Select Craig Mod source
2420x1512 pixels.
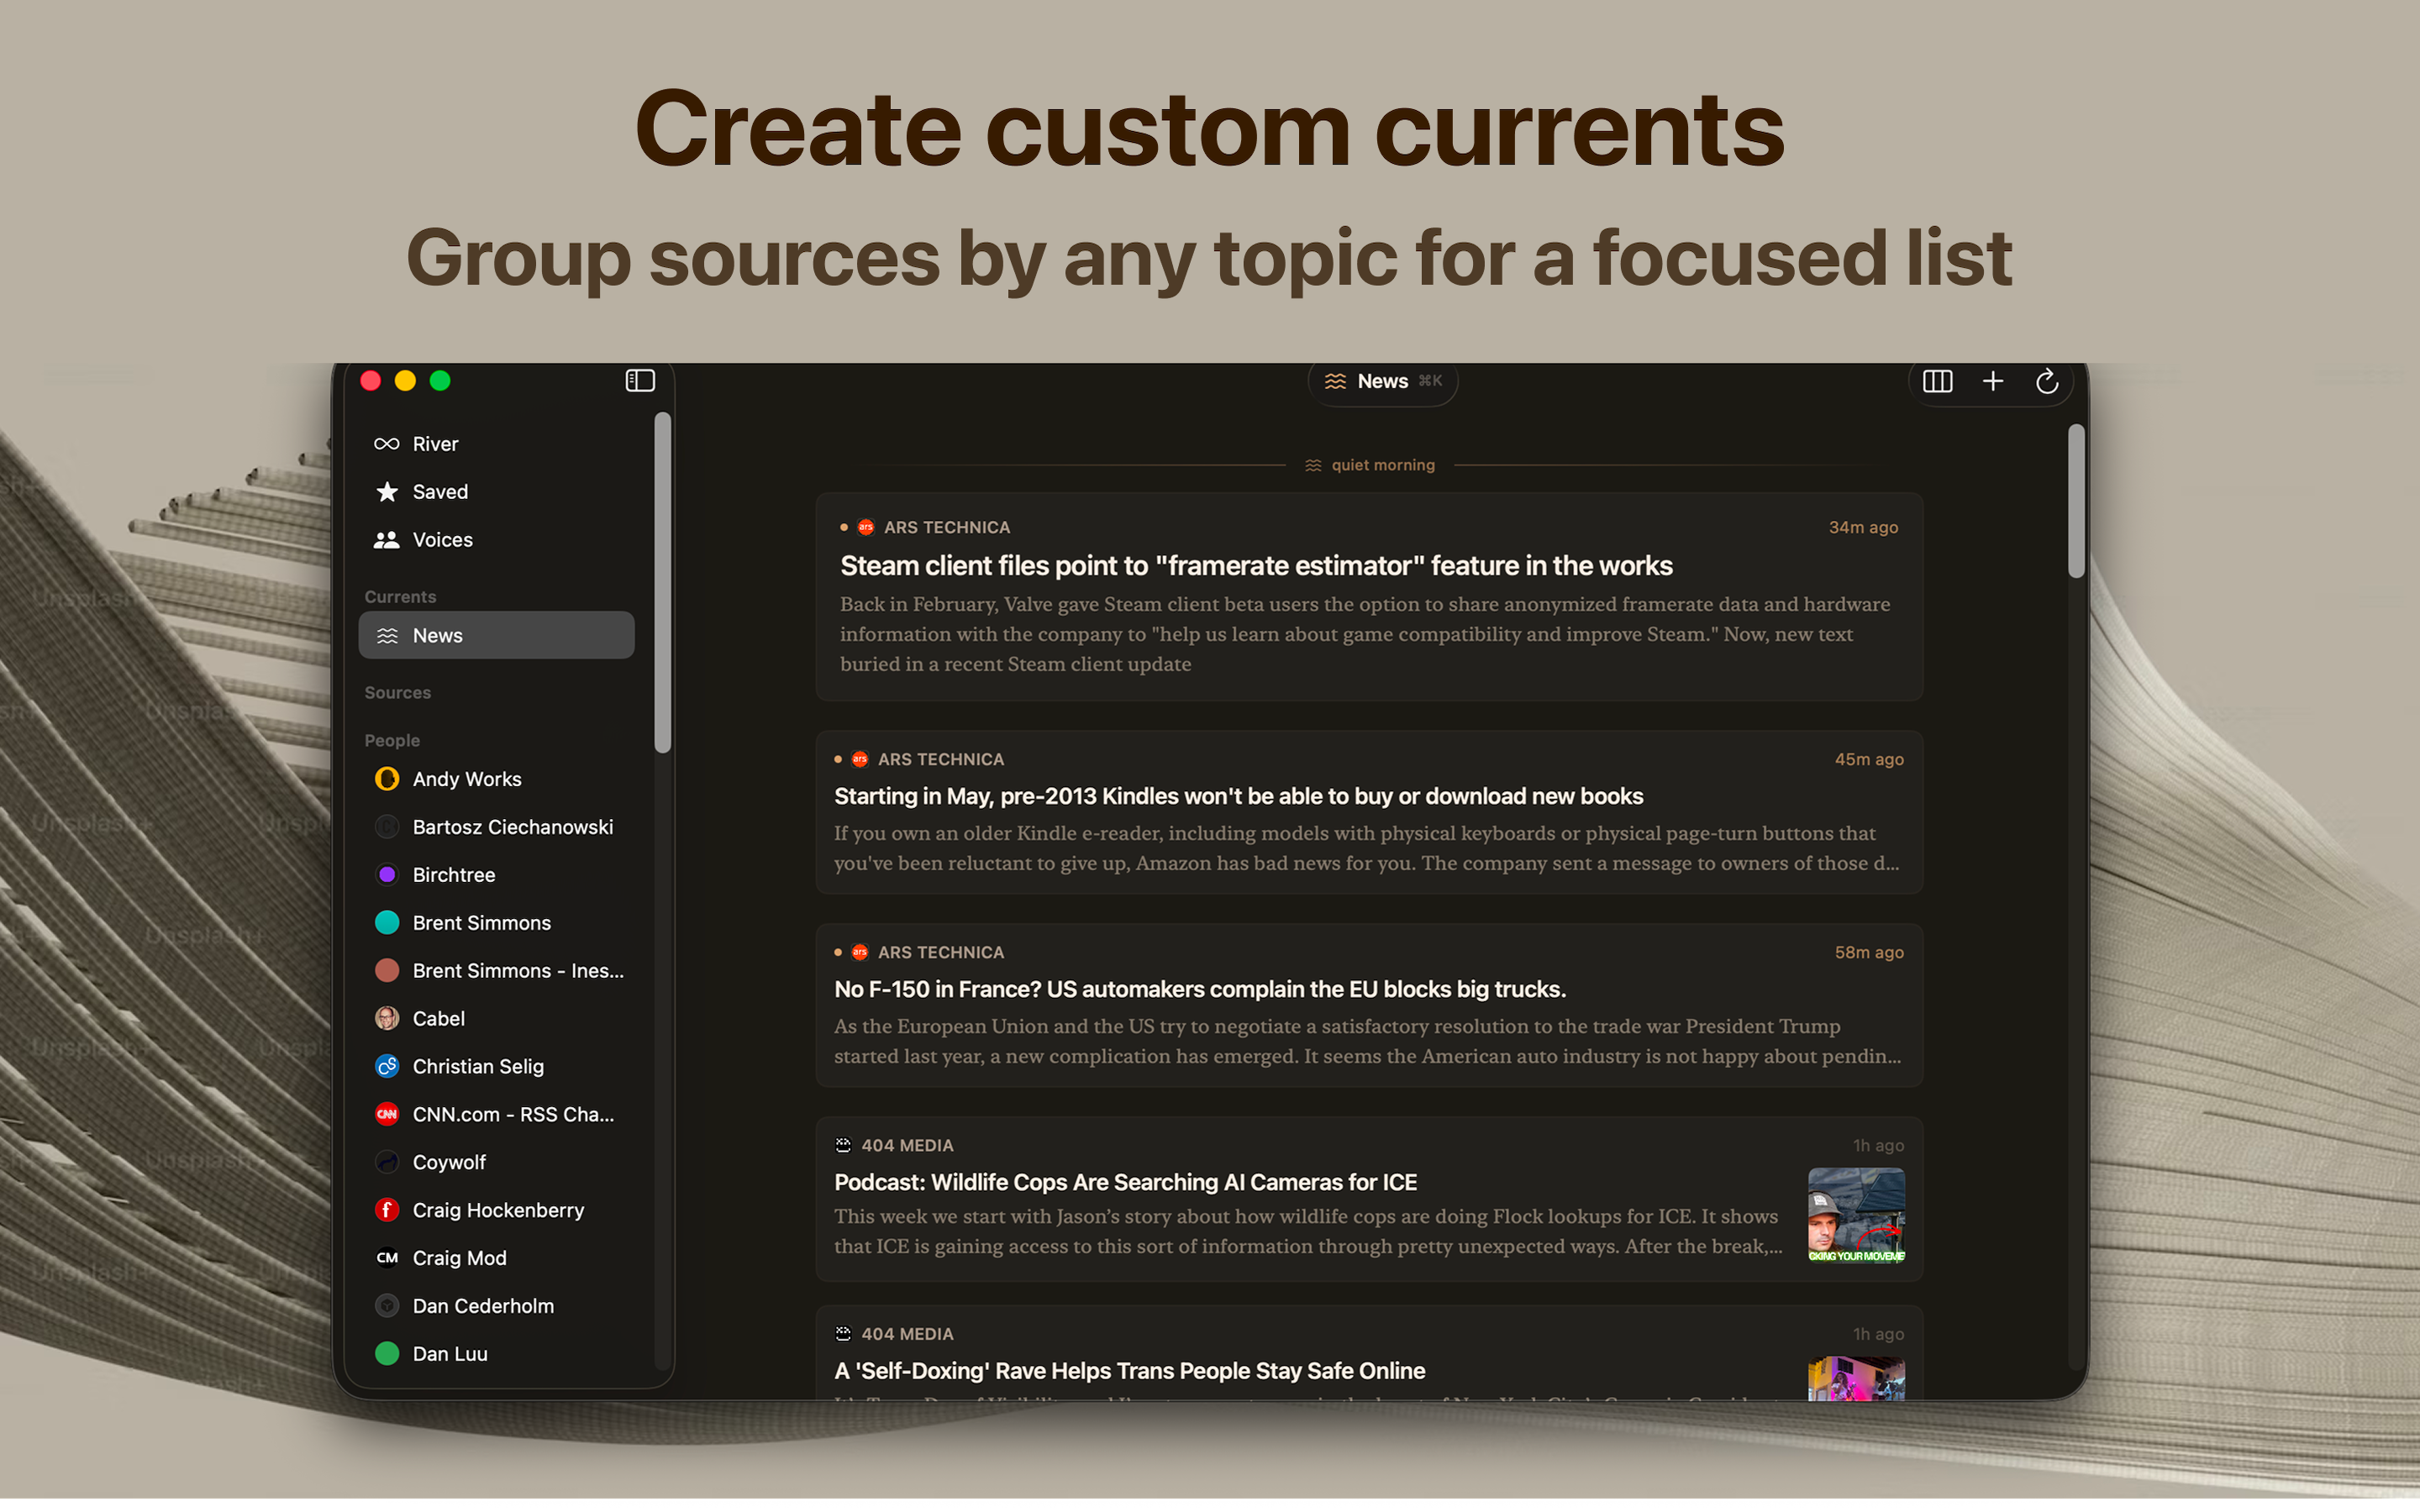496,1258
